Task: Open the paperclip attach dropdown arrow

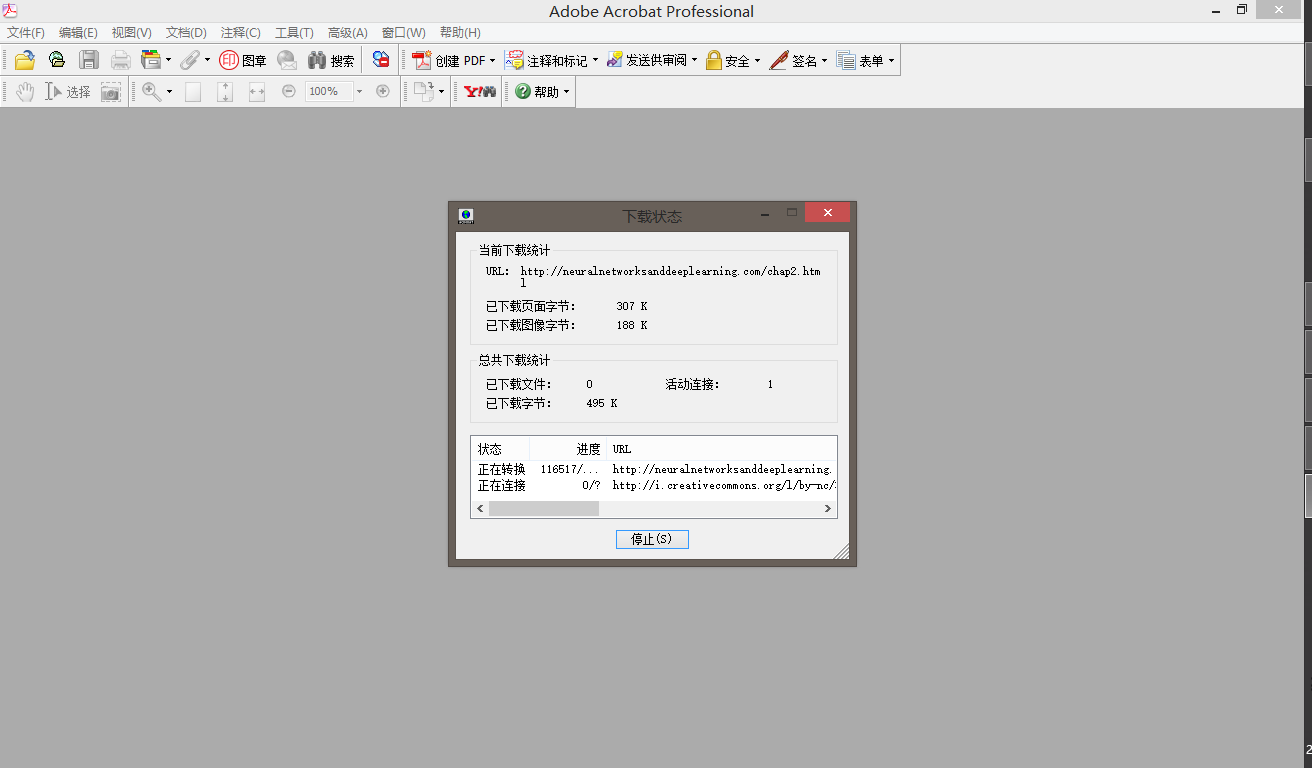Action: (x=207, y=60)
